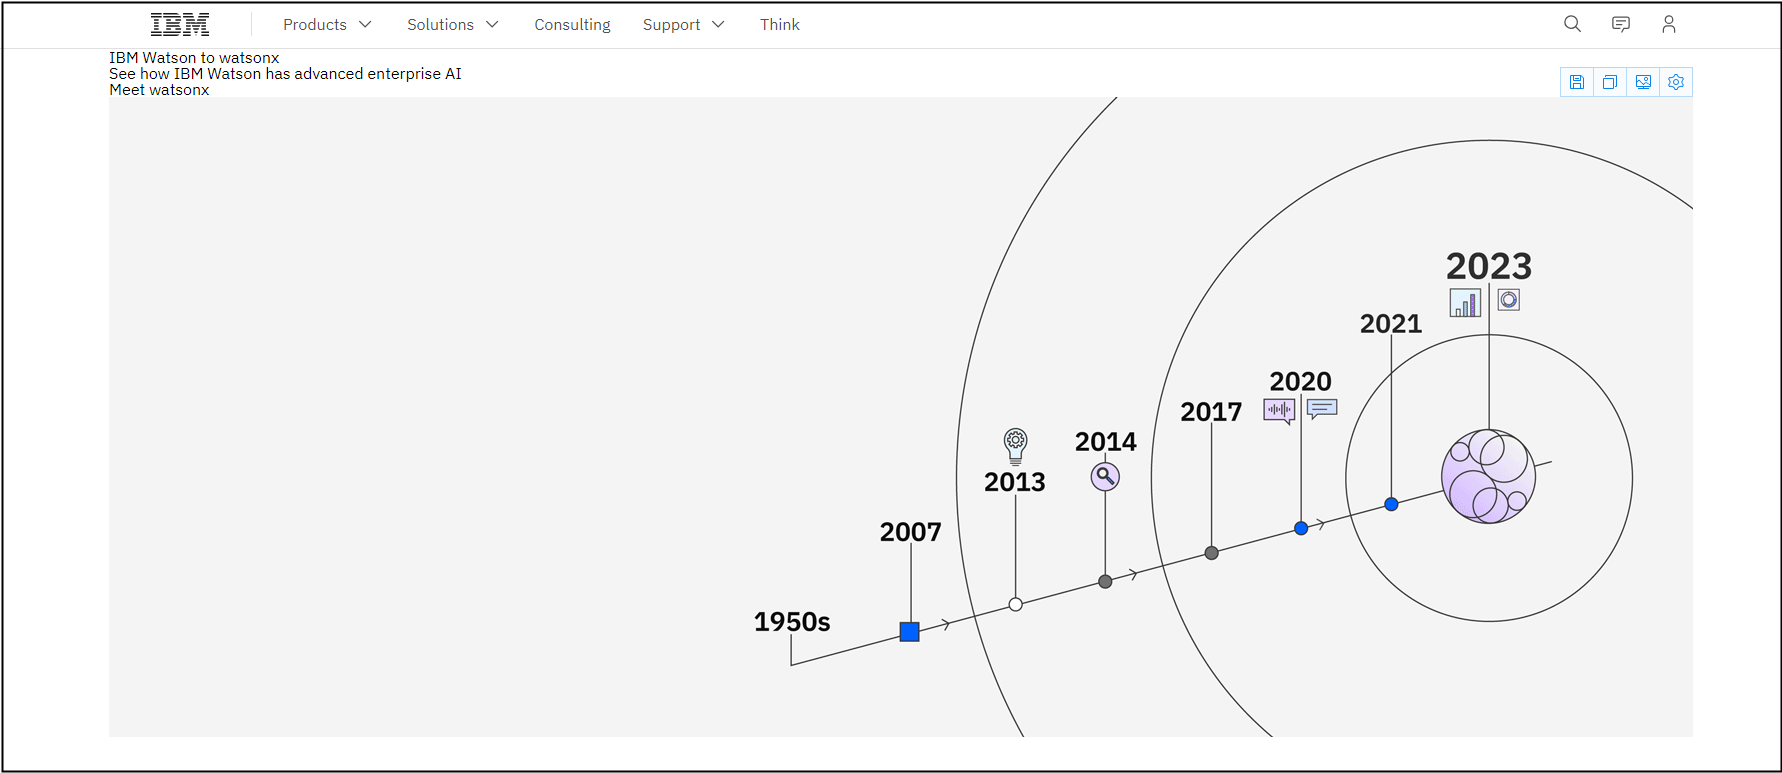Open the site search magnifier
The width and height of the screenshot is (1782, 773).
tap(1572, 24)
